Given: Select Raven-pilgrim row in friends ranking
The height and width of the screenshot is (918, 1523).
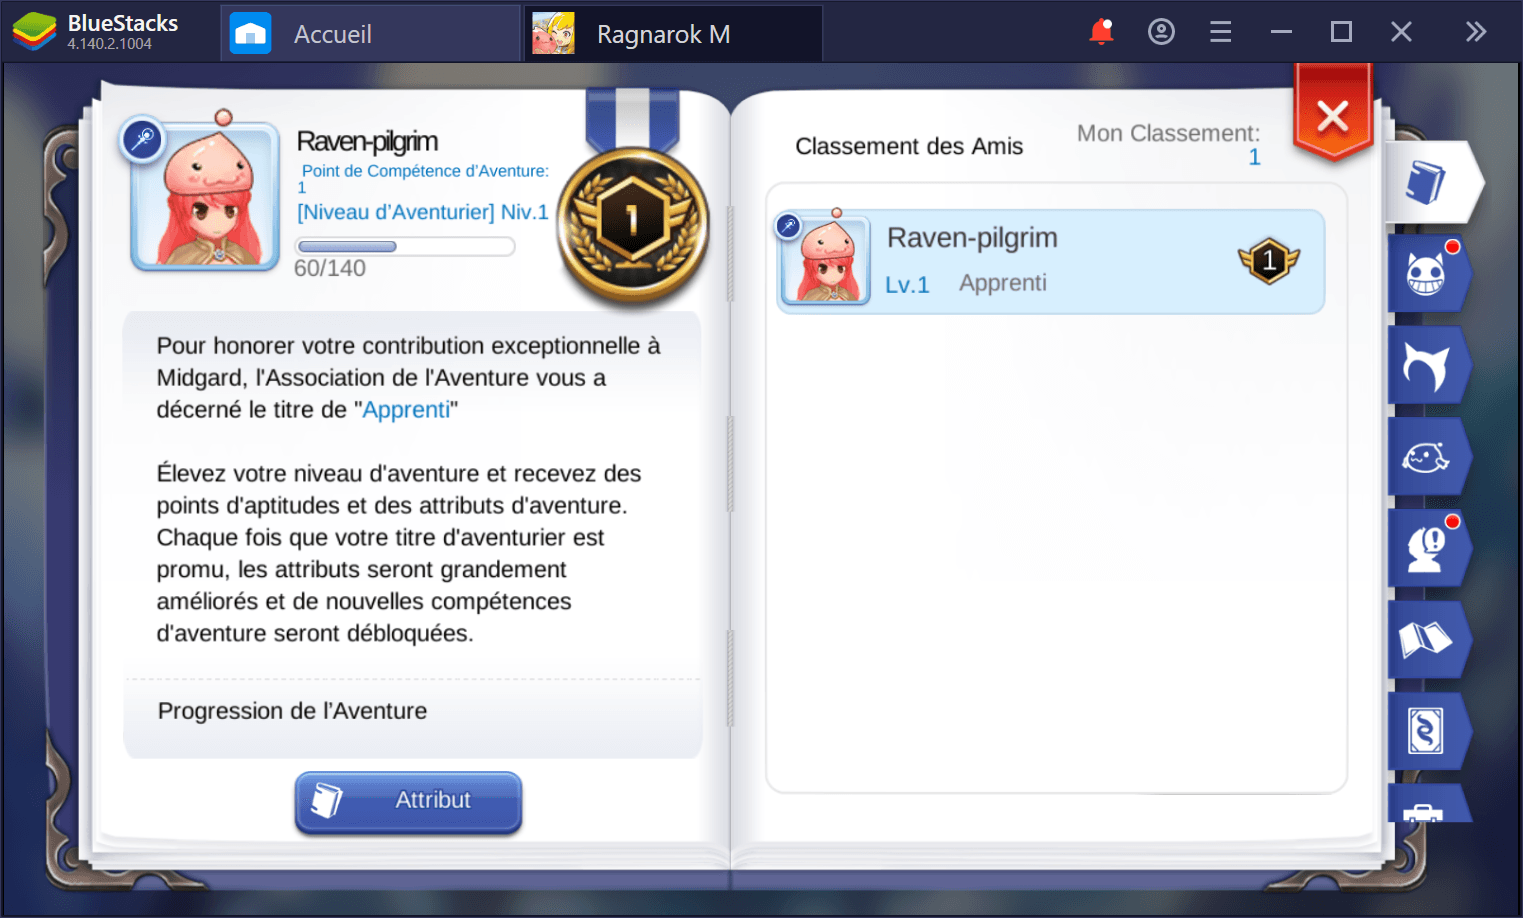Looking at the screenshot, I should tap(1051, 261).
